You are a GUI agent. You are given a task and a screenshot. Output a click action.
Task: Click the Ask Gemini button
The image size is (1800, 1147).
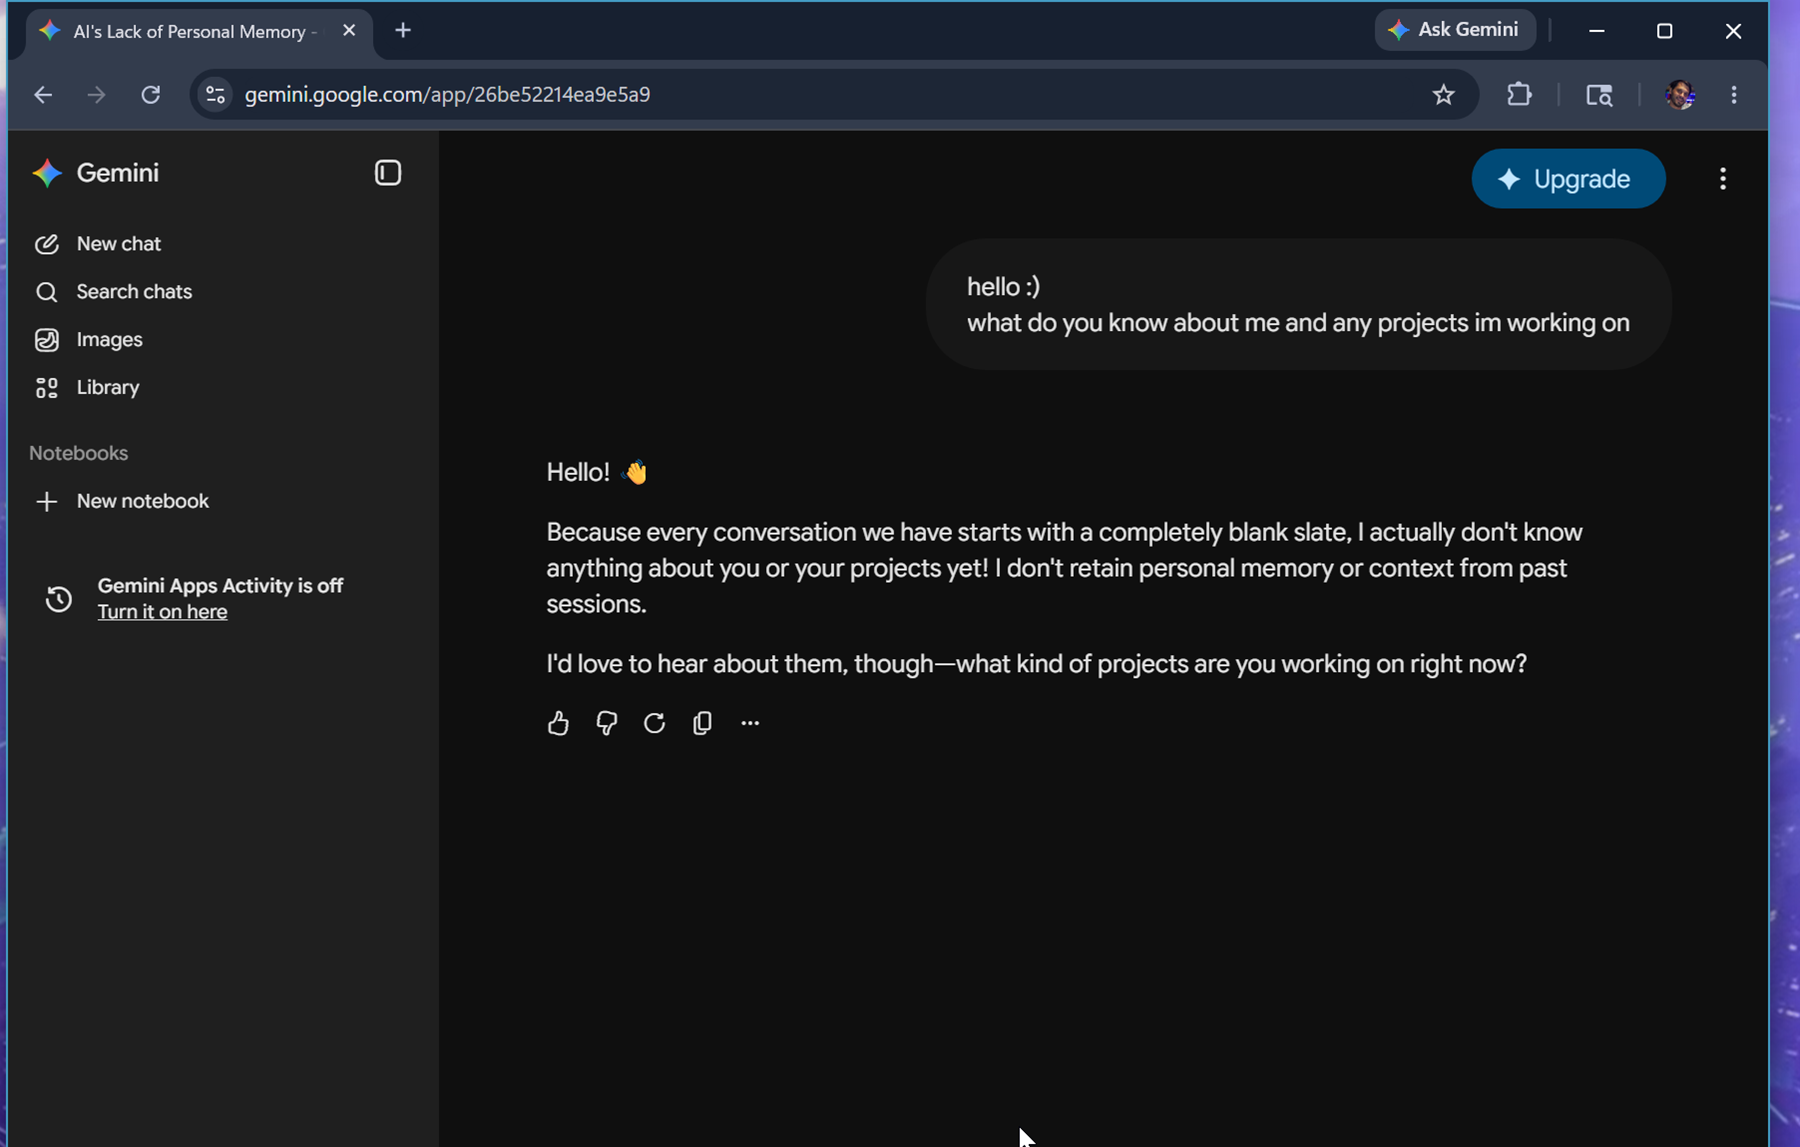tap(1455, 30)
